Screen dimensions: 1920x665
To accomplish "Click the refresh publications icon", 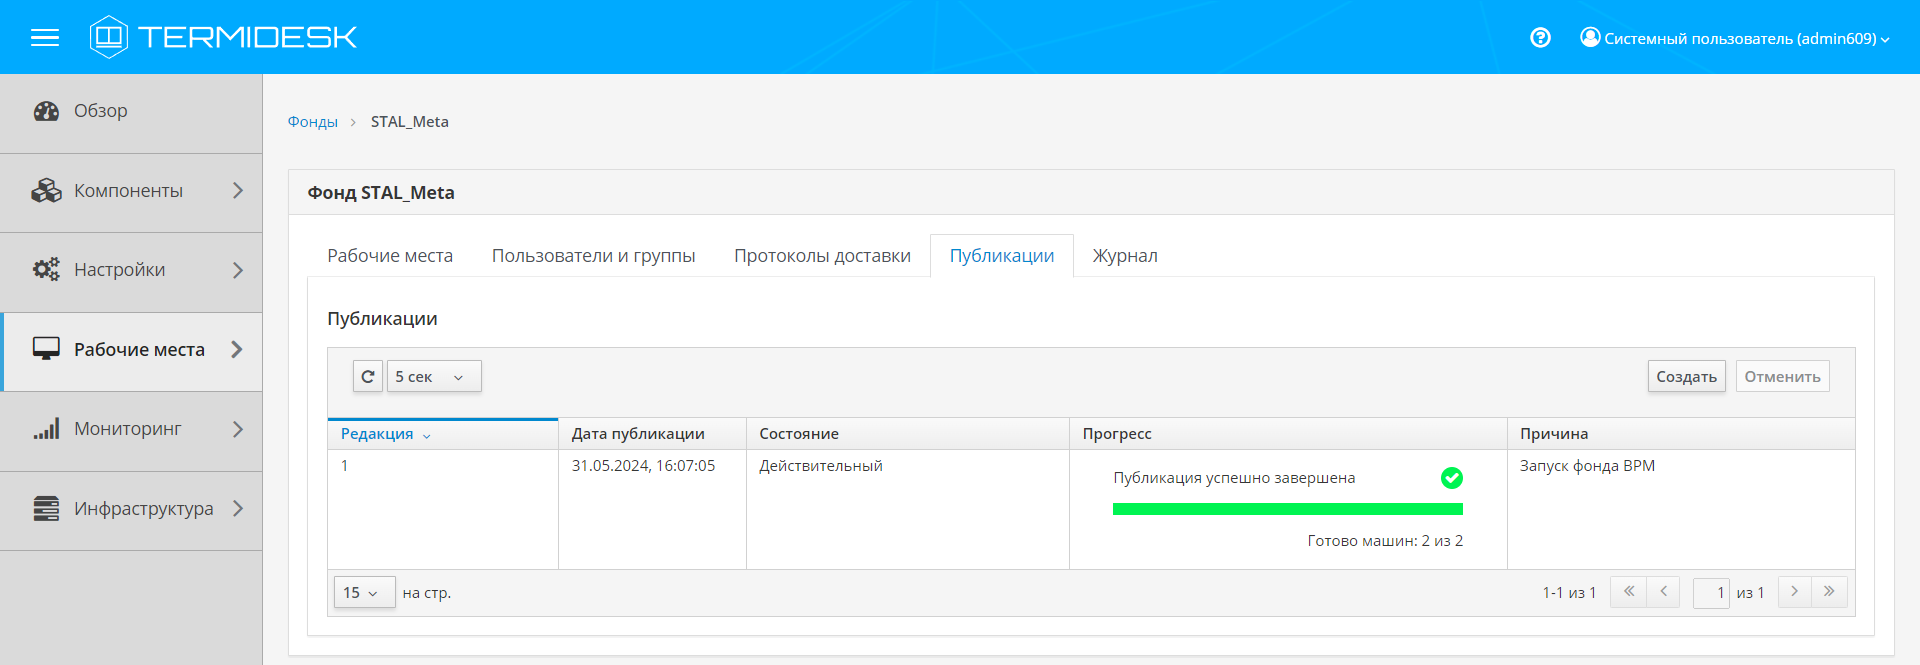I will click(x=368, y=377).
